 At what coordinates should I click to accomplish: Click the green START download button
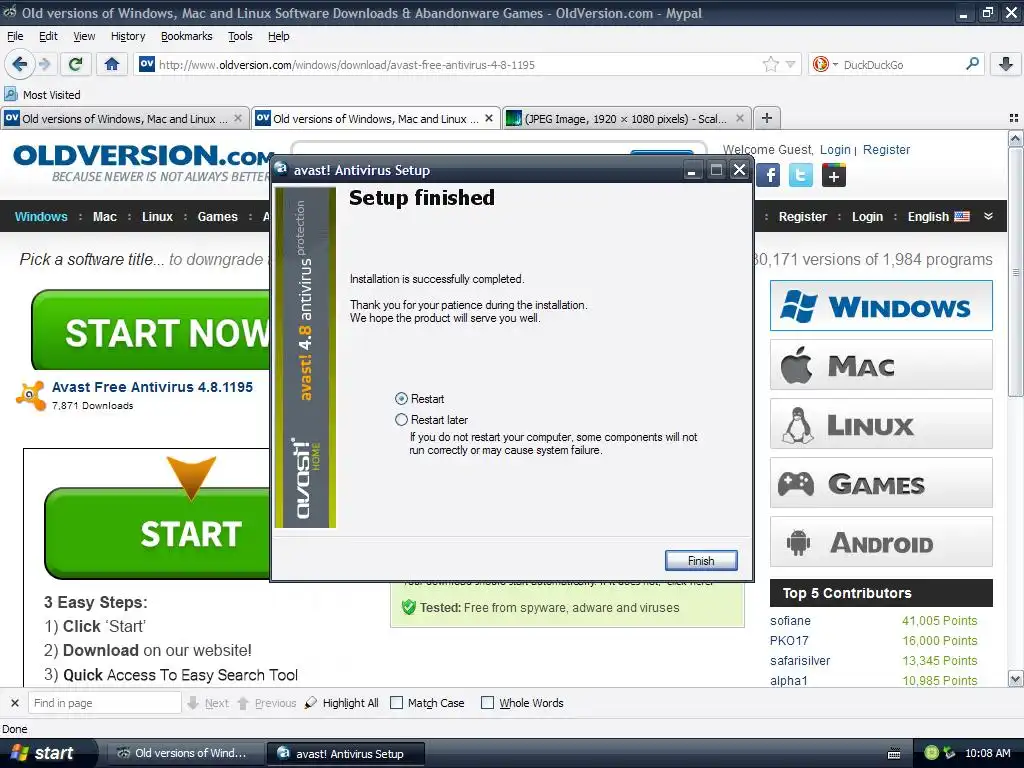point(157,533)
